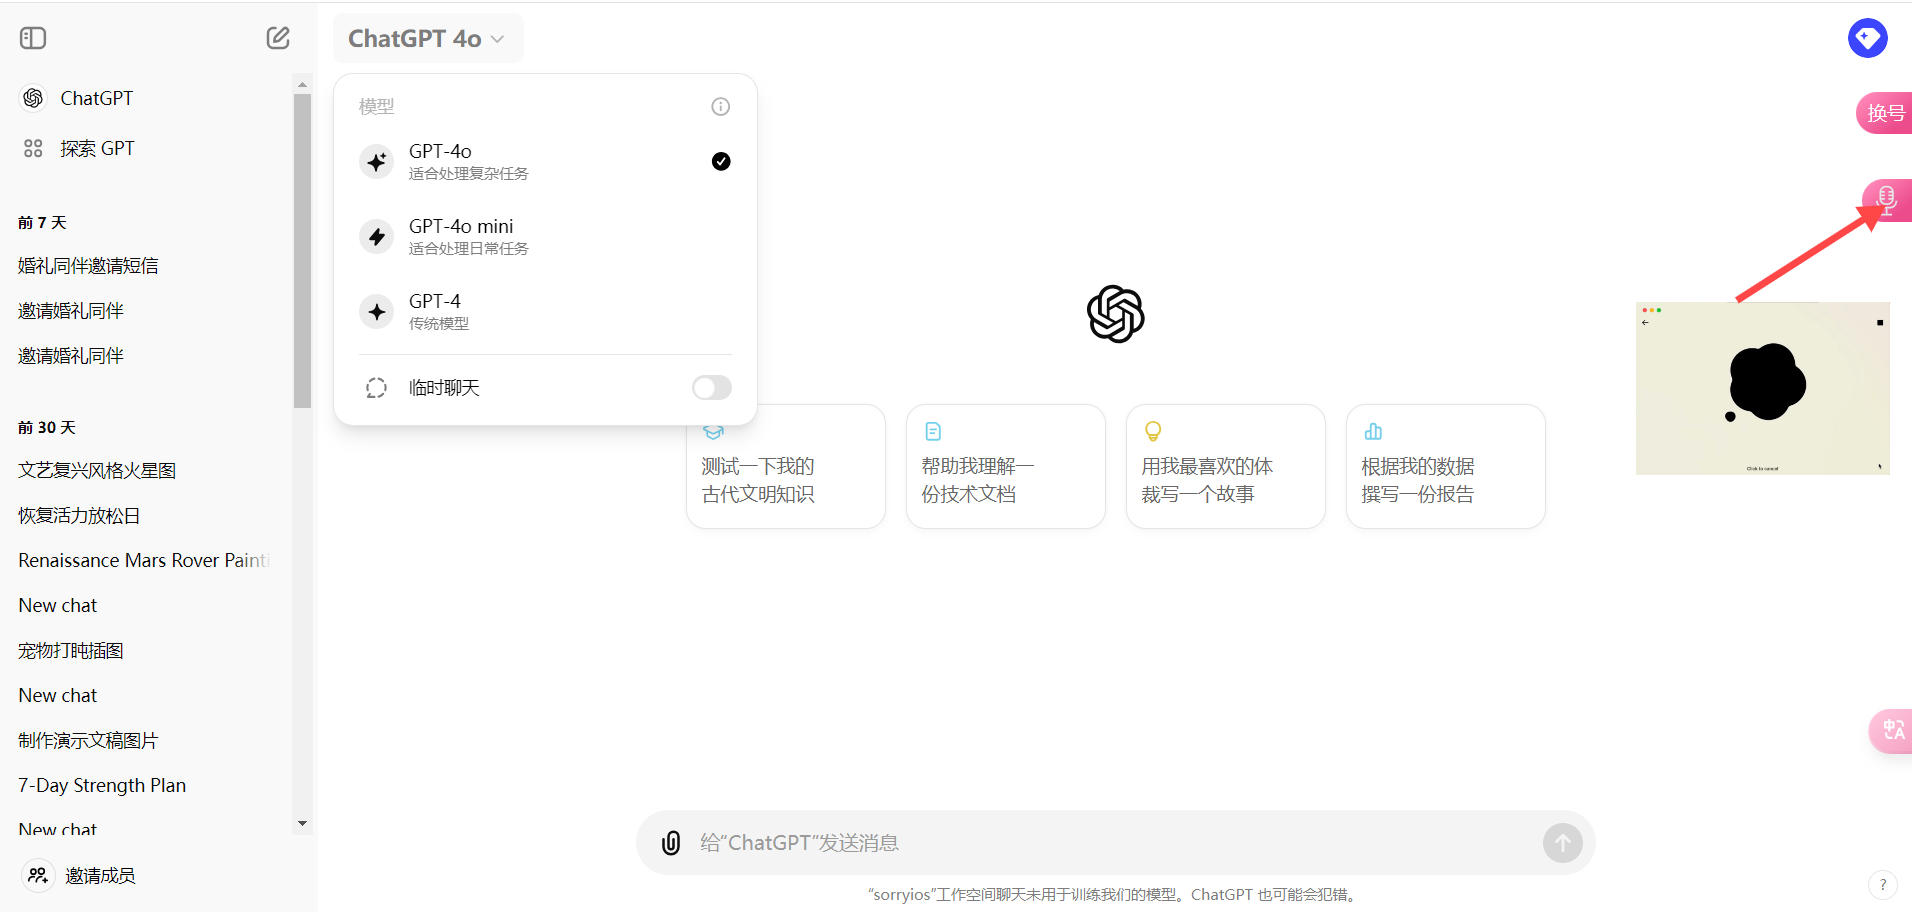Click the lightbulb icon on the story card
This screenshot has height=912, width=1912.
pyautogui.click(x=1153, y=431)
